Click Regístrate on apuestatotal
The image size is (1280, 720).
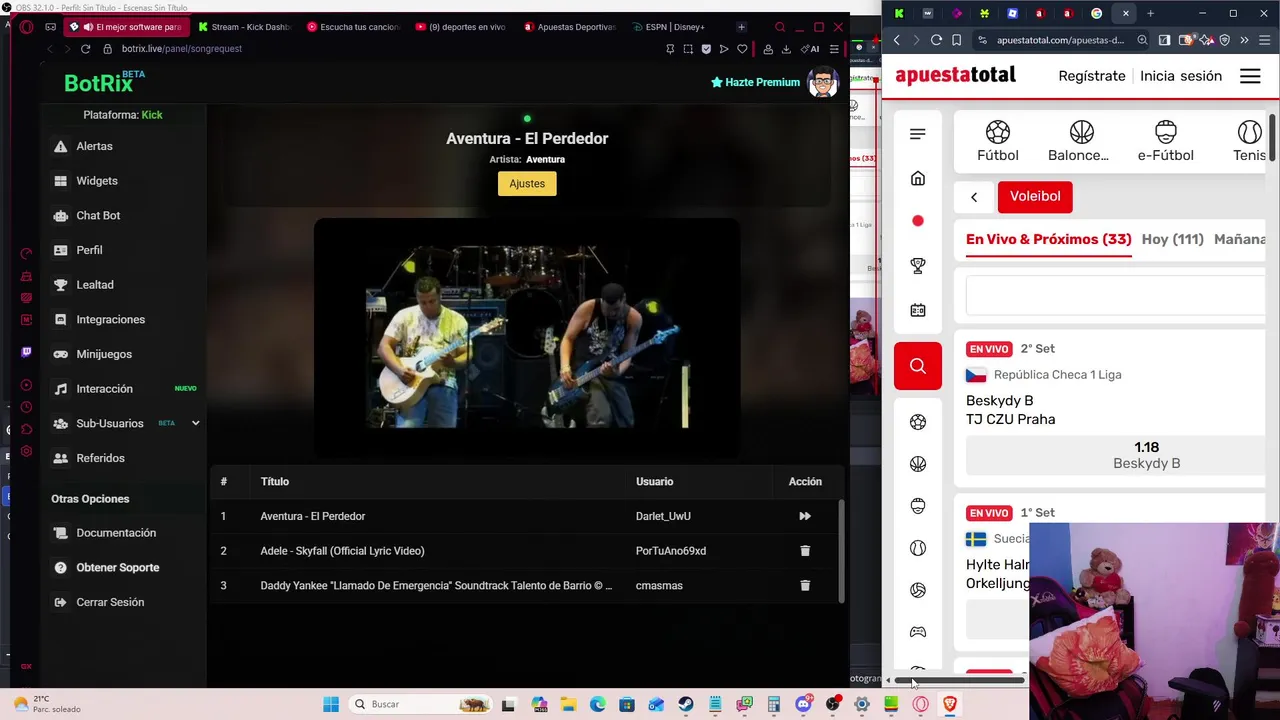pyautogui.click(x=1092, y=76)
